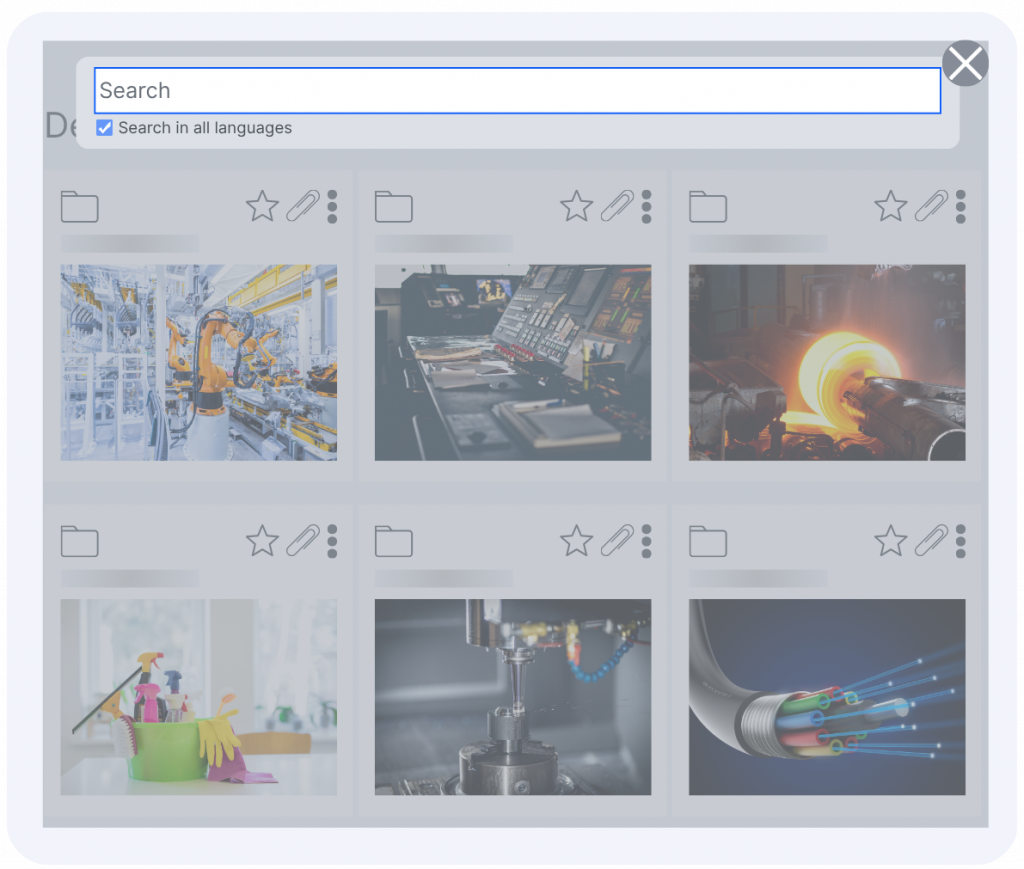Star the fiber optic cable card

pyautogui.click(x=890, y=541)
